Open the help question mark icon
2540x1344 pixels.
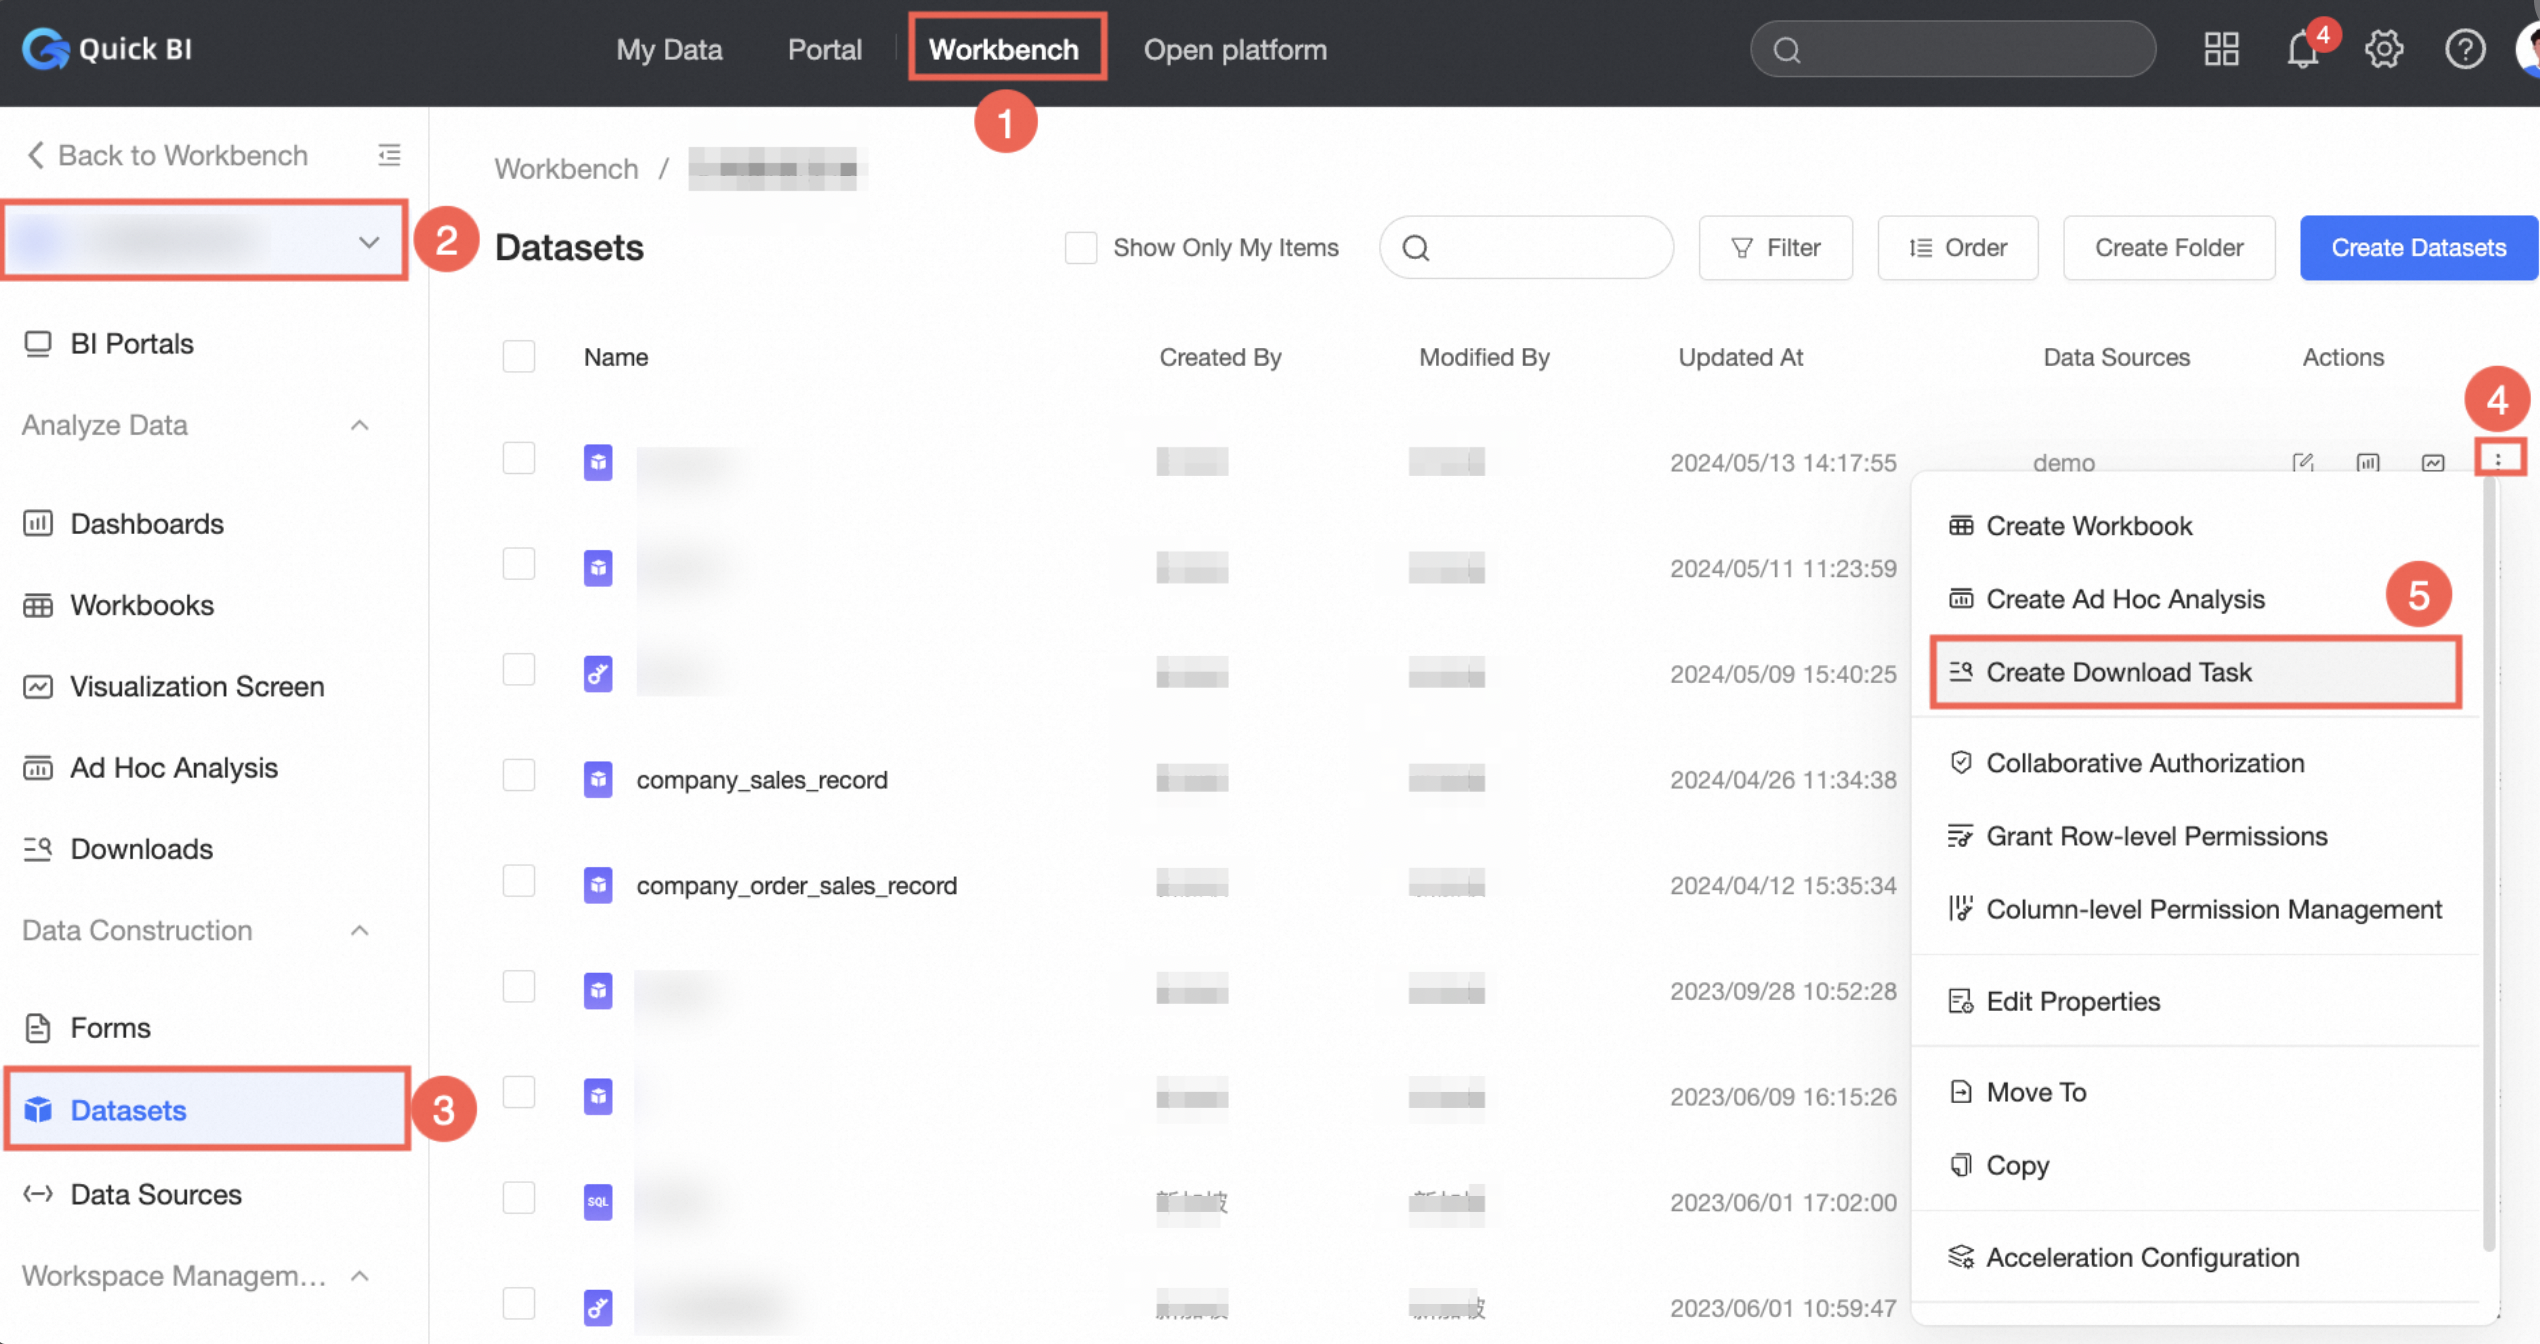[x=2464, y=49]
